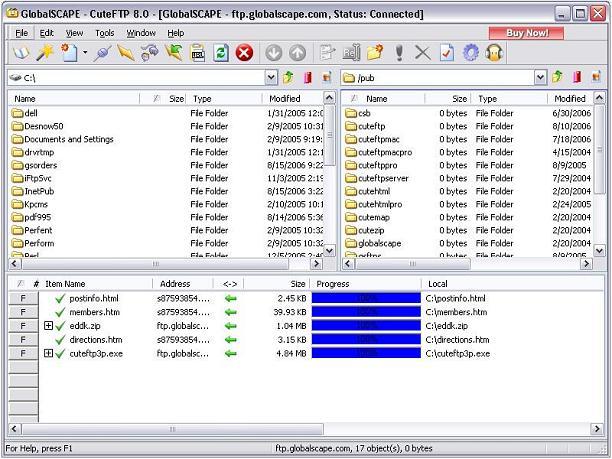Click the Buy Now! button
The height and width of the screenshot is (459, 612).
527,33
